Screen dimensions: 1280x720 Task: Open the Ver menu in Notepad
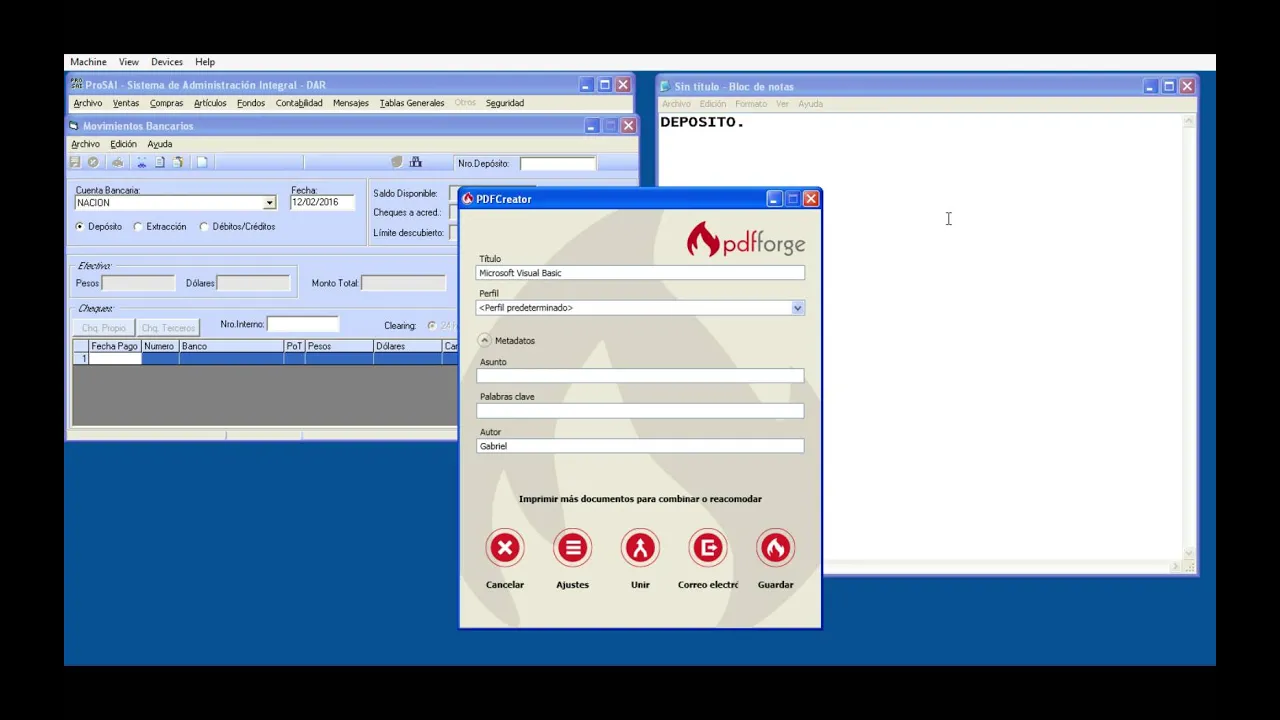(782, 104)
